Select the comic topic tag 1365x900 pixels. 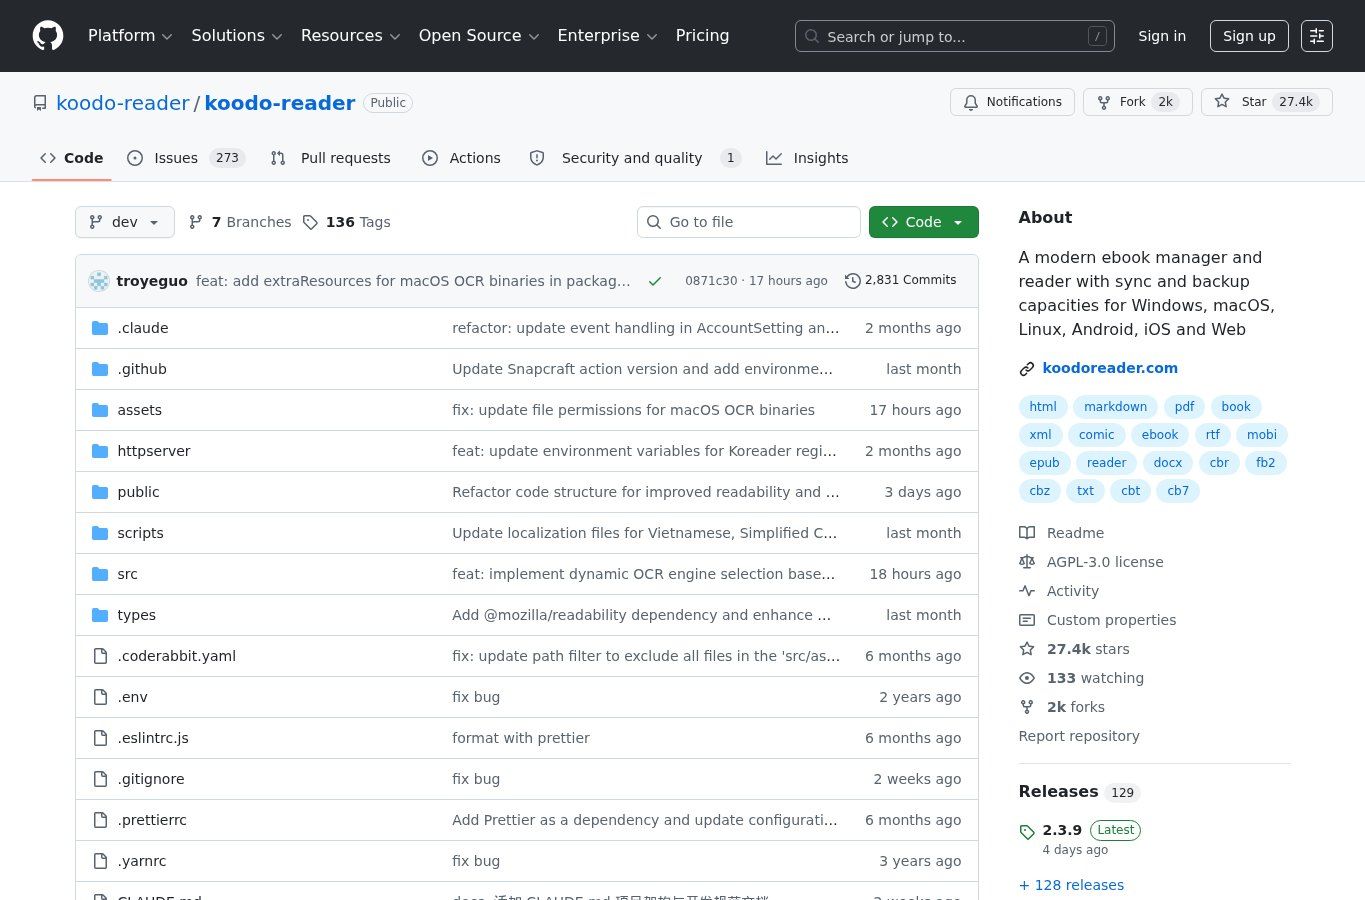[1096, 435]
